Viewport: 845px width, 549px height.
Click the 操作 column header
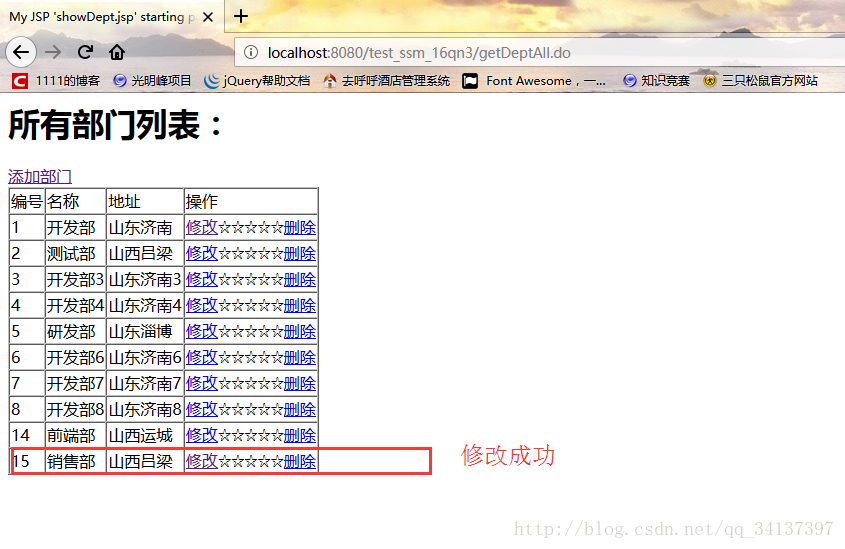251,201
